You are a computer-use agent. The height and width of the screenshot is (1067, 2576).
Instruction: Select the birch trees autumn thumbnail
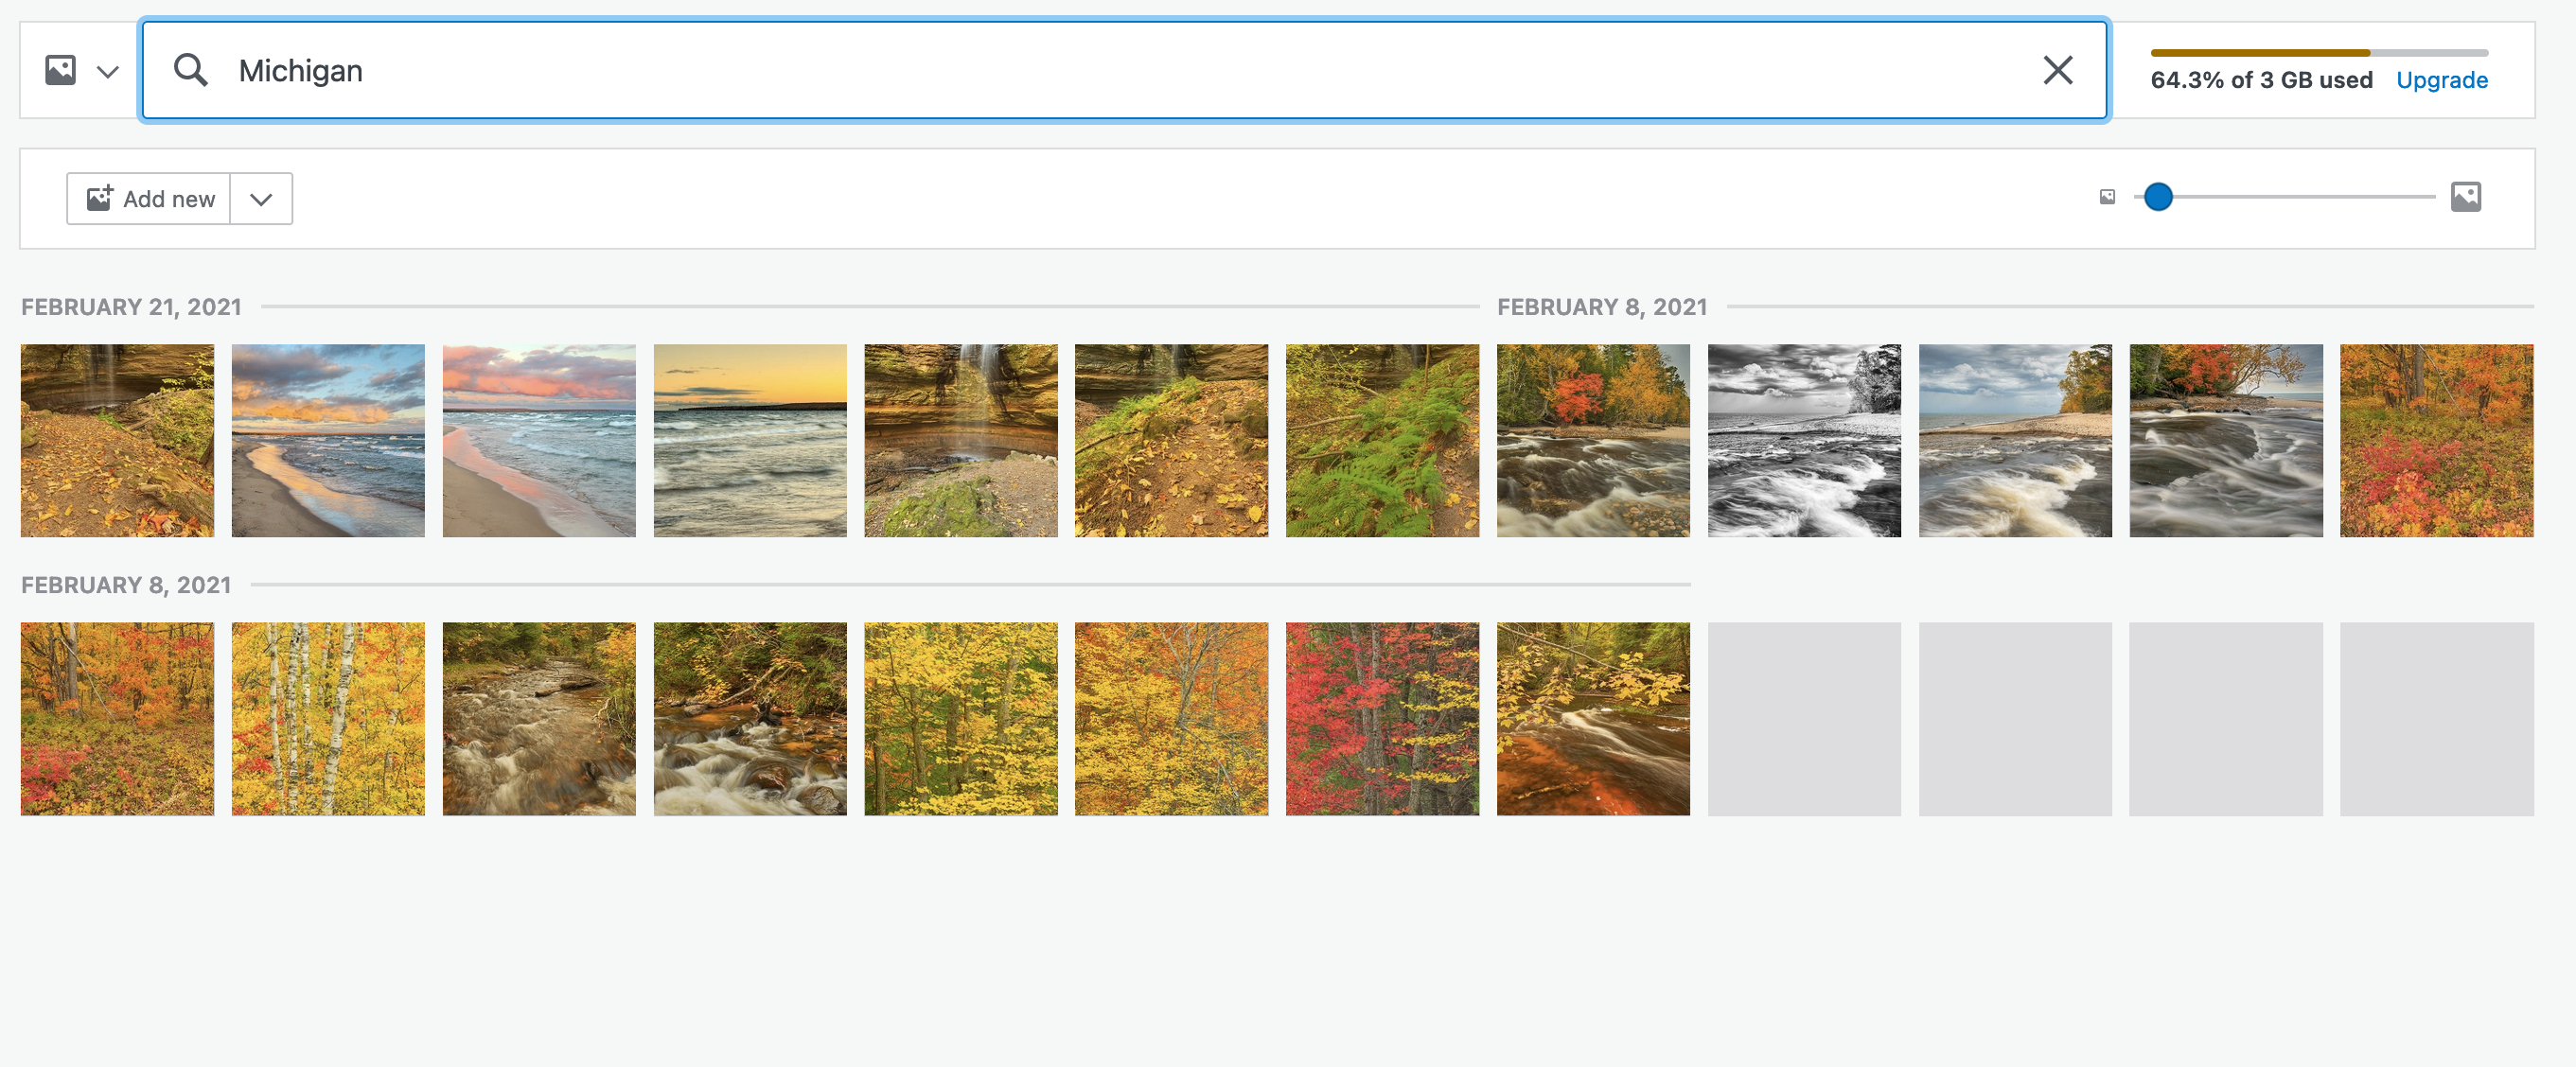click(328, 718)
